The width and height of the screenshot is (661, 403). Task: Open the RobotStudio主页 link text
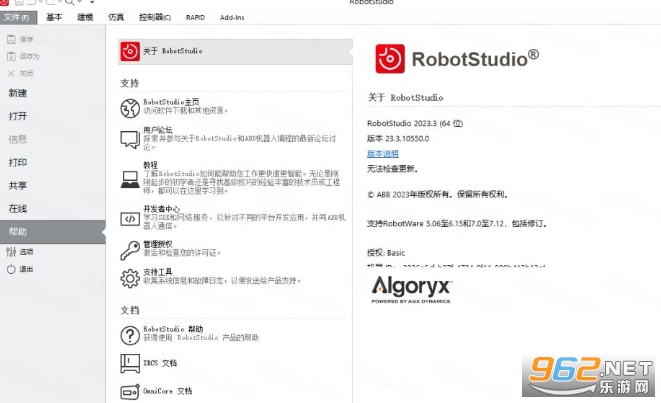click(171, 102)
